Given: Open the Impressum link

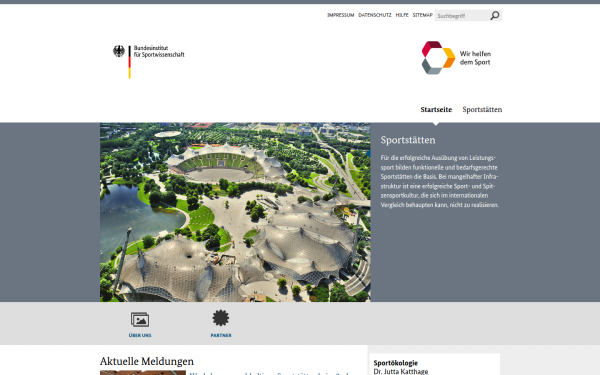Looking at the screenshot, I should tap(341, 15).
